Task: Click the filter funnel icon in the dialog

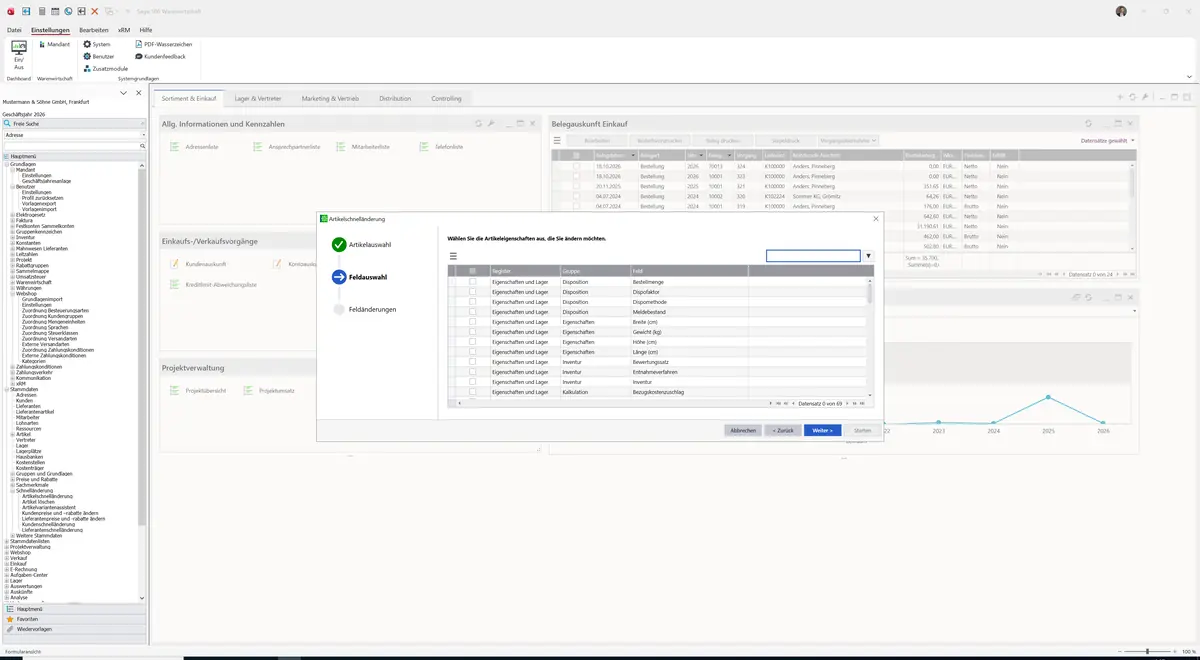Action: 868,256
